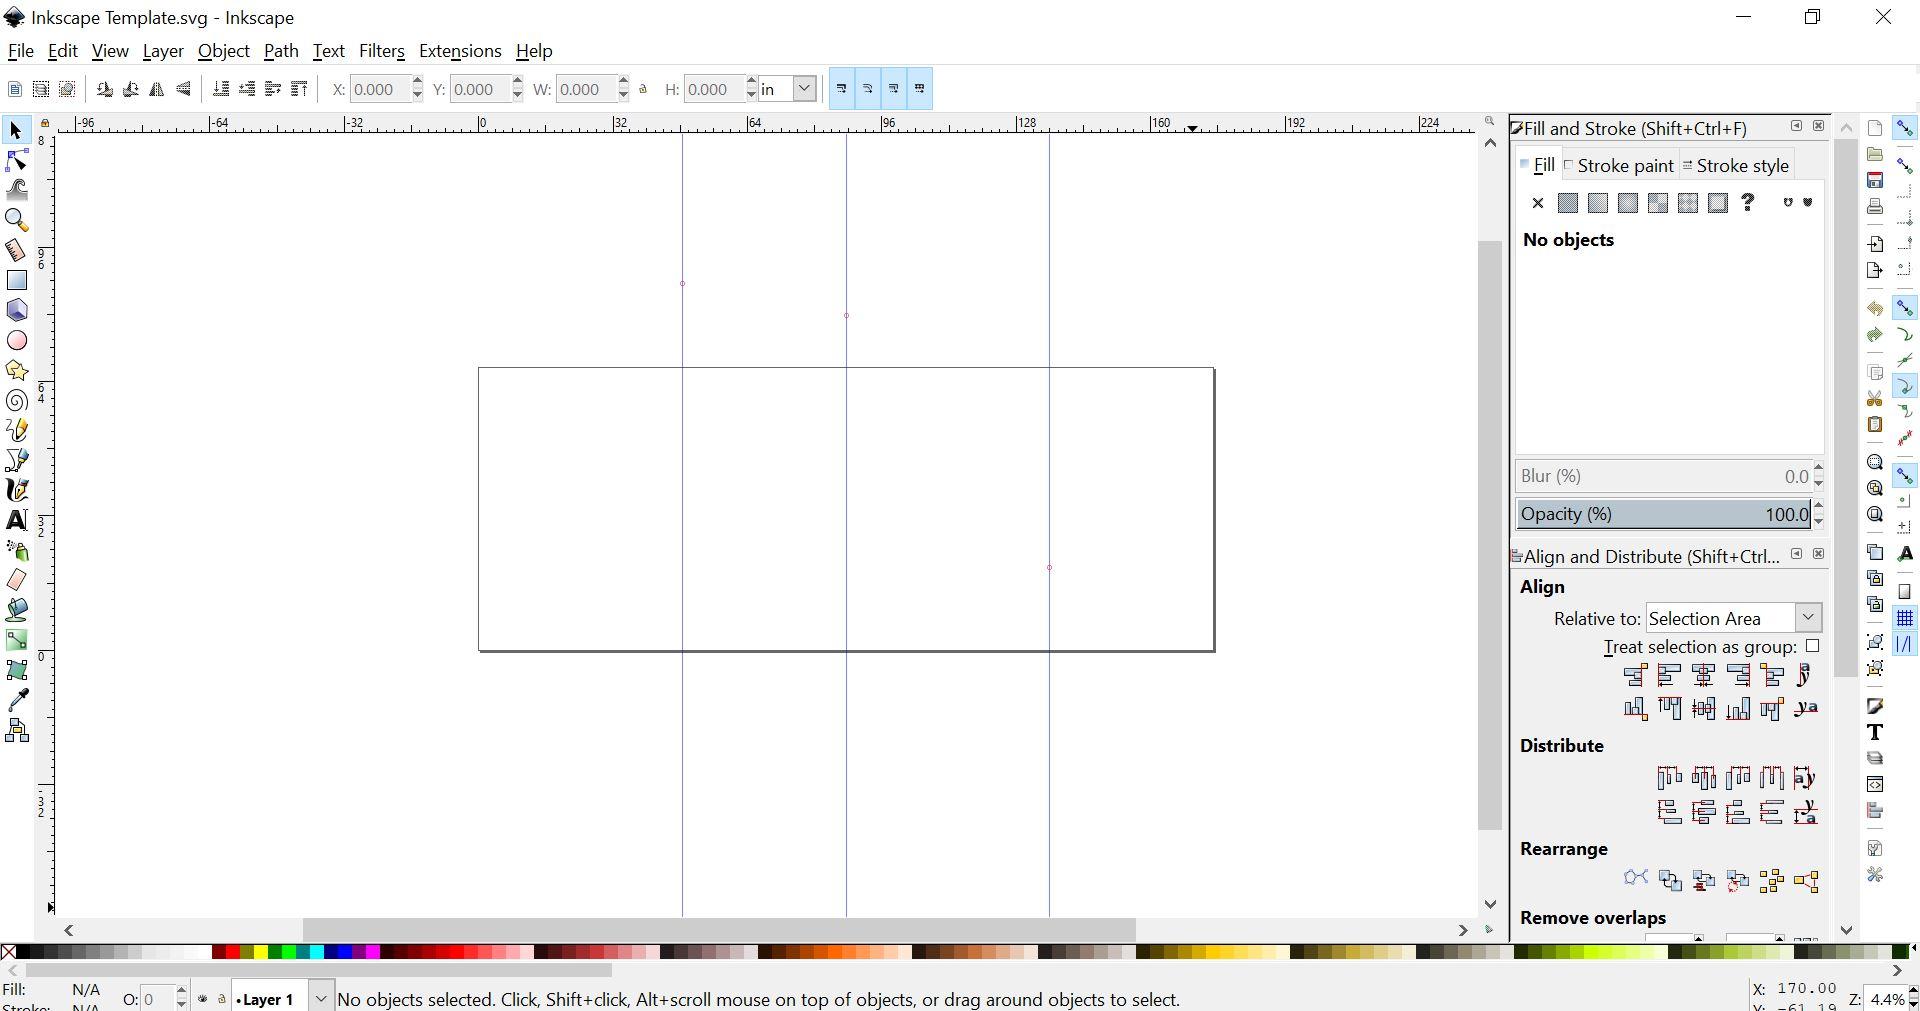Open the XML editor

1875,784
